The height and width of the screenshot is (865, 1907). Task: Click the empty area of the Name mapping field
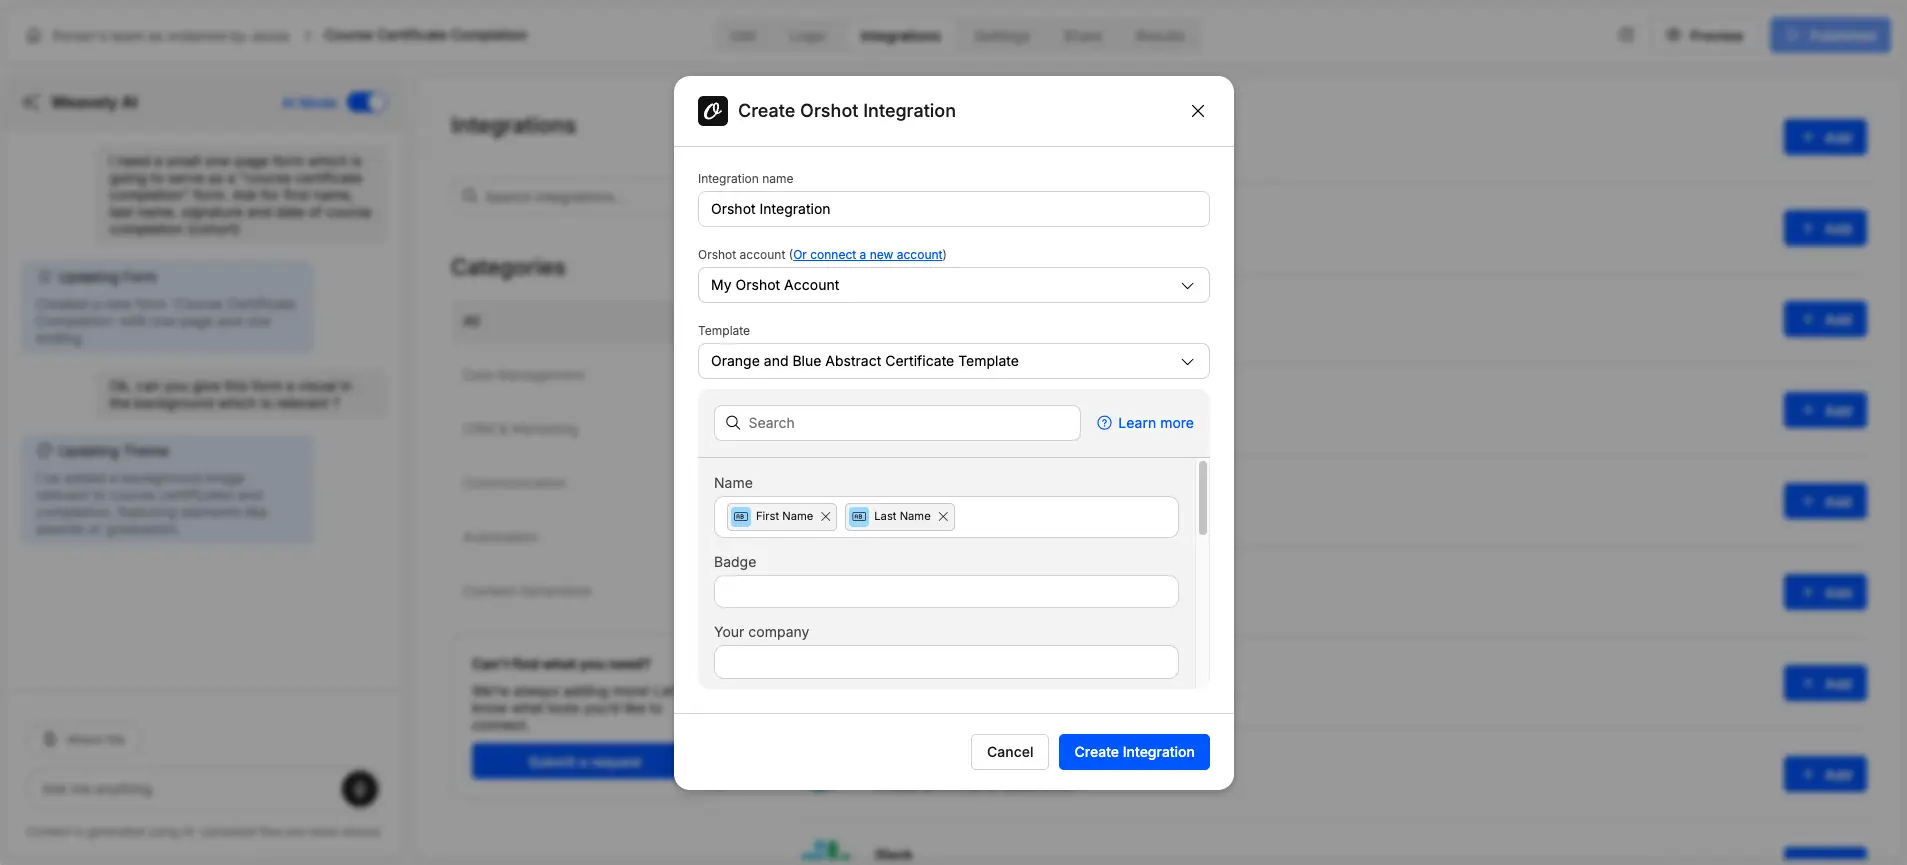(x=1065, y=517)
